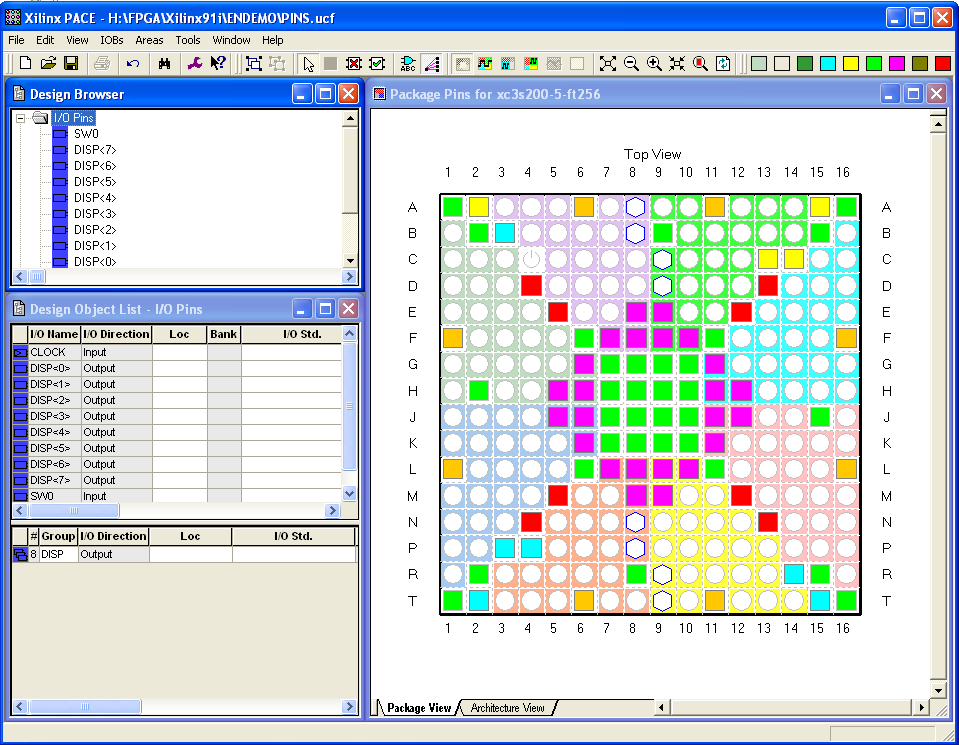Select SW0 in the Design Browser tree
Image resolution: width=959 pixels, height=745 pixels.
pos(86,133)
